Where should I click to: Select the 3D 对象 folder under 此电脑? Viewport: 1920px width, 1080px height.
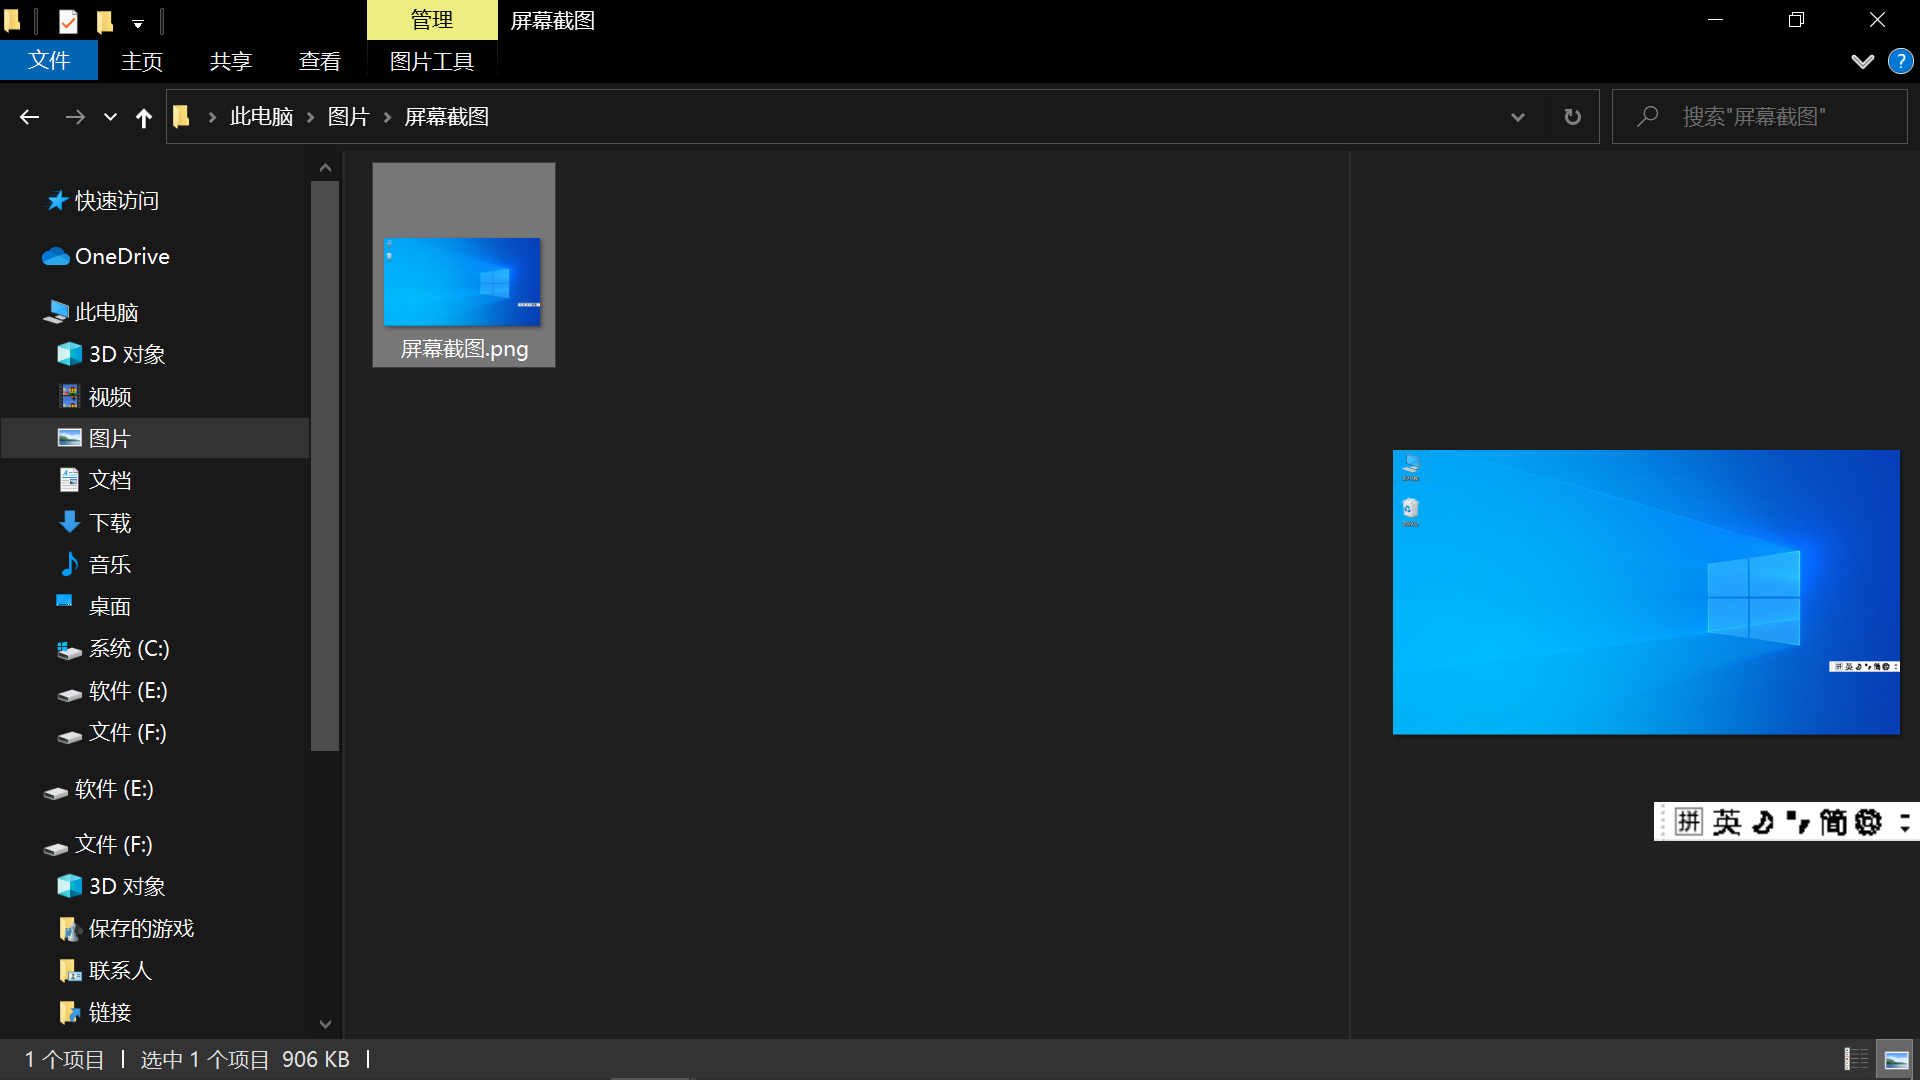point(126,355)
